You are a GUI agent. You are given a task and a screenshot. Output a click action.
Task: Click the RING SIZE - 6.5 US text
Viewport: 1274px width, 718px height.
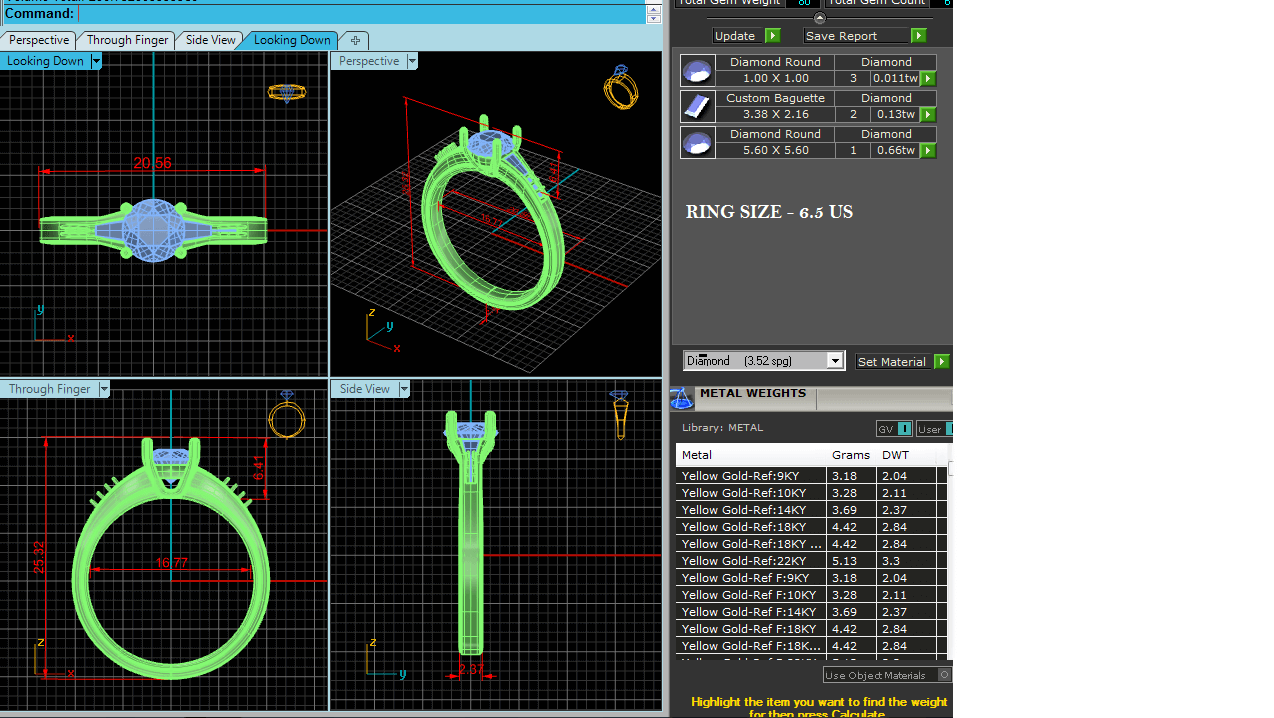click(769, 212)
